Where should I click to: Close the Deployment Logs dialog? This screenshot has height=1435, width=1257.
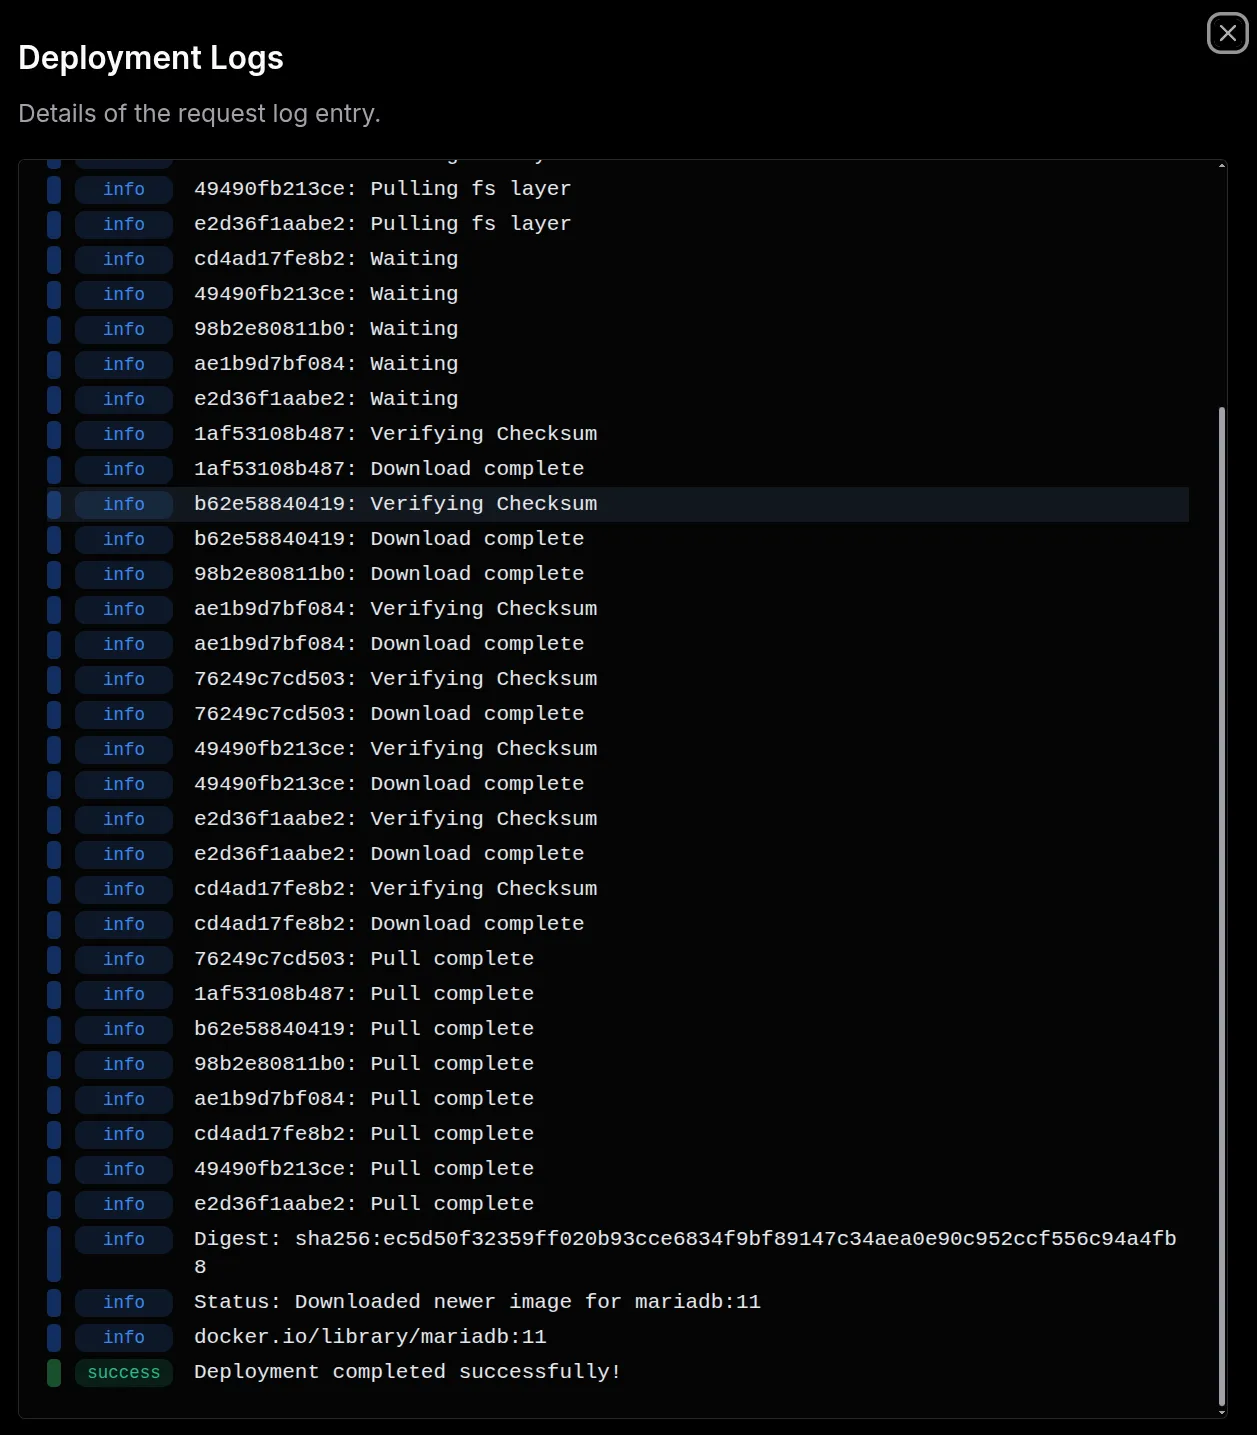pyautogui.click(x=1227, y=33)
